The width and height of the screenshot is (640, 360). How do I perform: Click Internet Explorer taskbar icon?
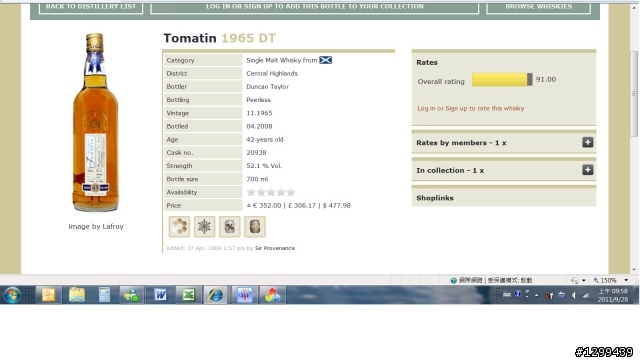tap(216, 295)
